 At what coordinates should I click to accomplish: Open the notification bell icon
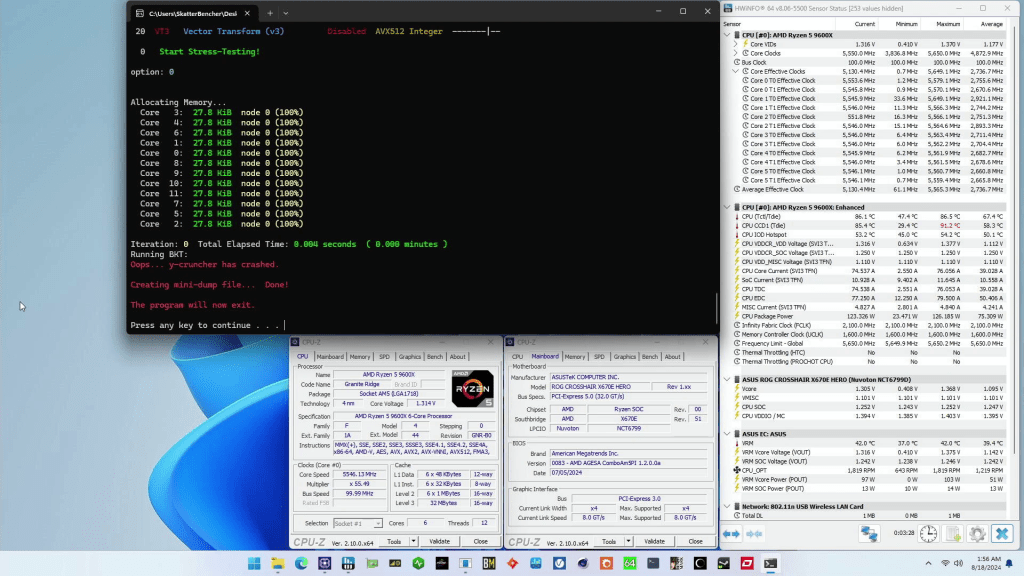[x=1009, y=563]
